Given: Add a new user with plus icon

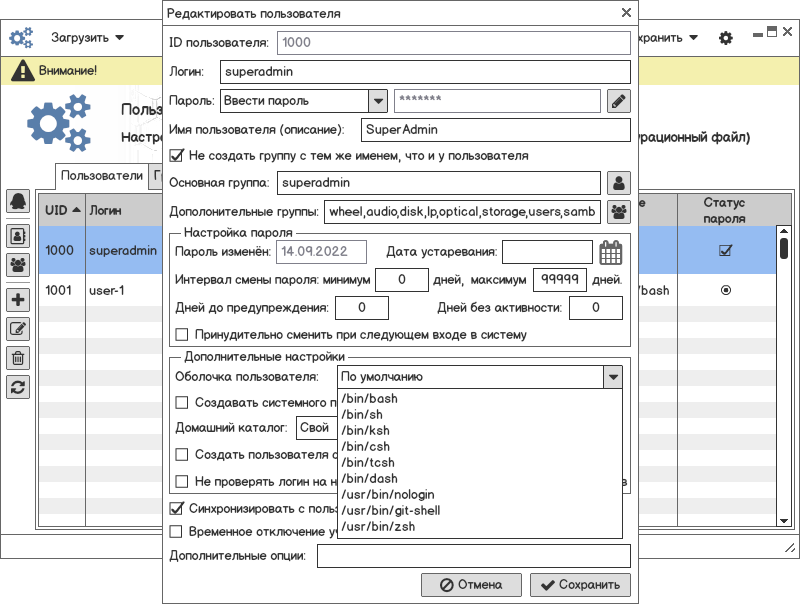Looking at the screenshot, I should pos(18,299).
